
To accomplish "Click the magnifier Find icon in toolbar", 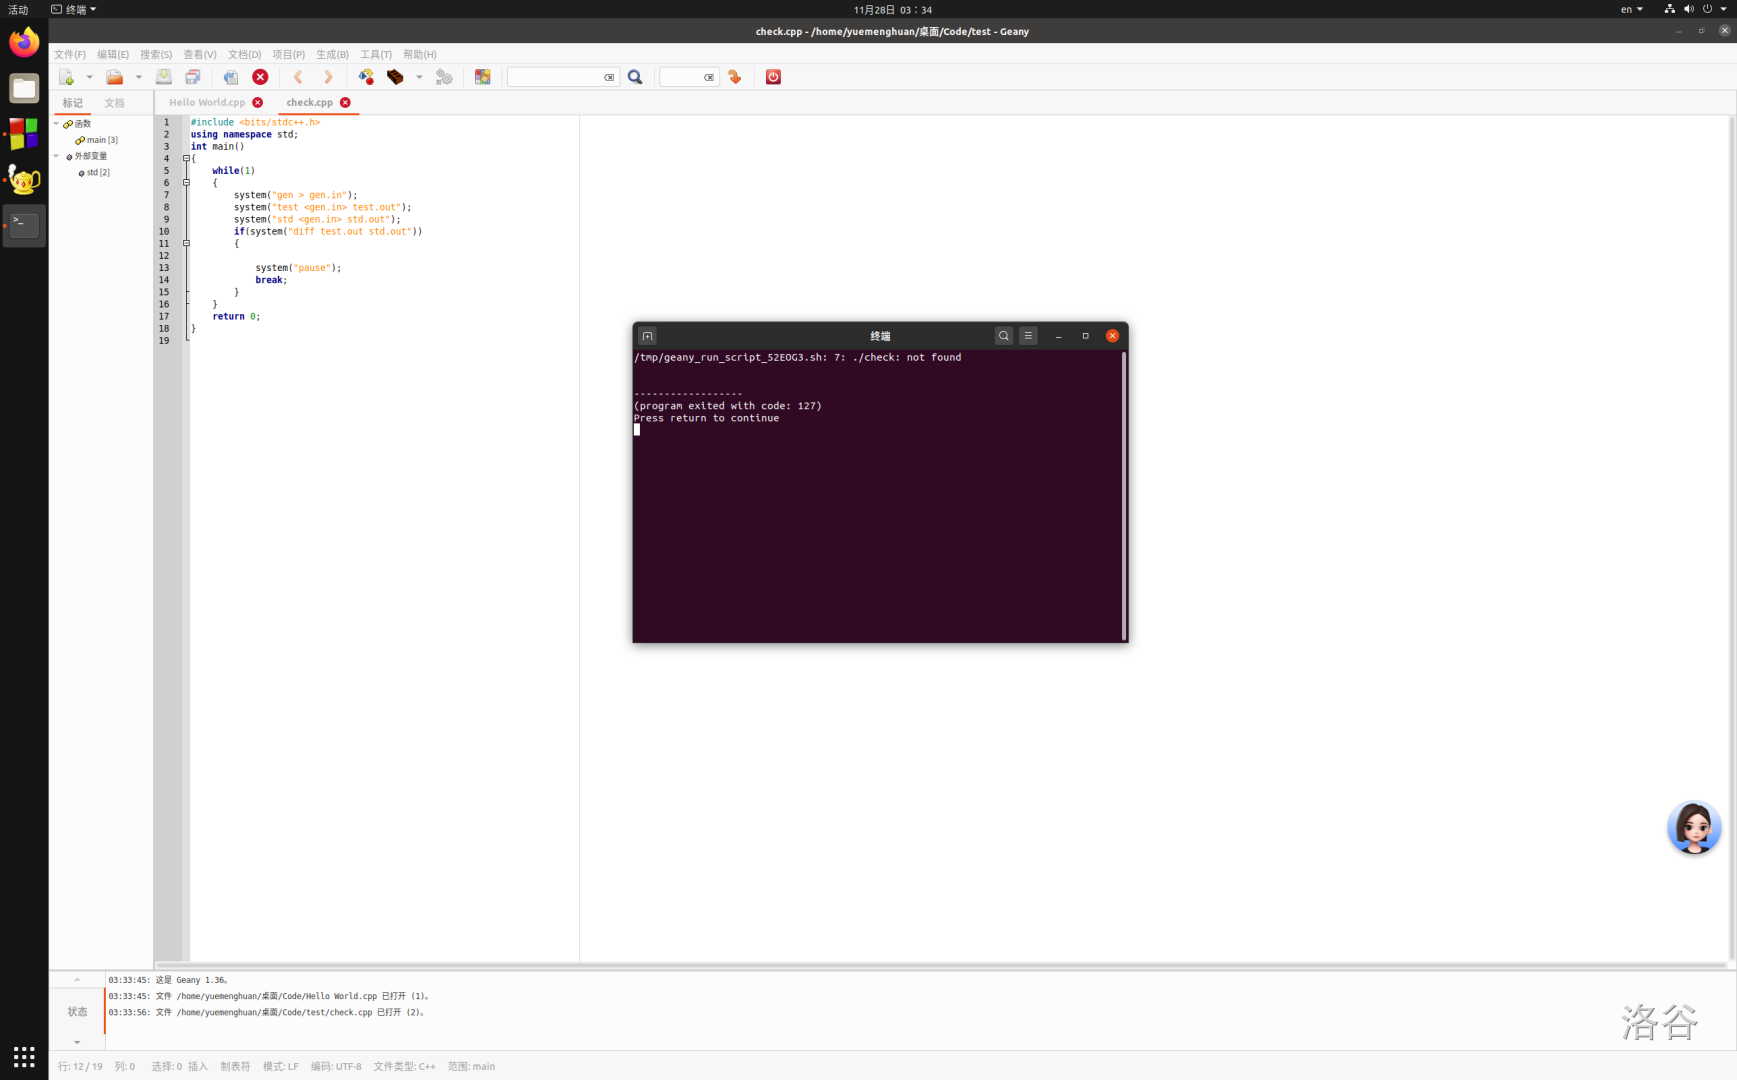I will coord(635,77).
